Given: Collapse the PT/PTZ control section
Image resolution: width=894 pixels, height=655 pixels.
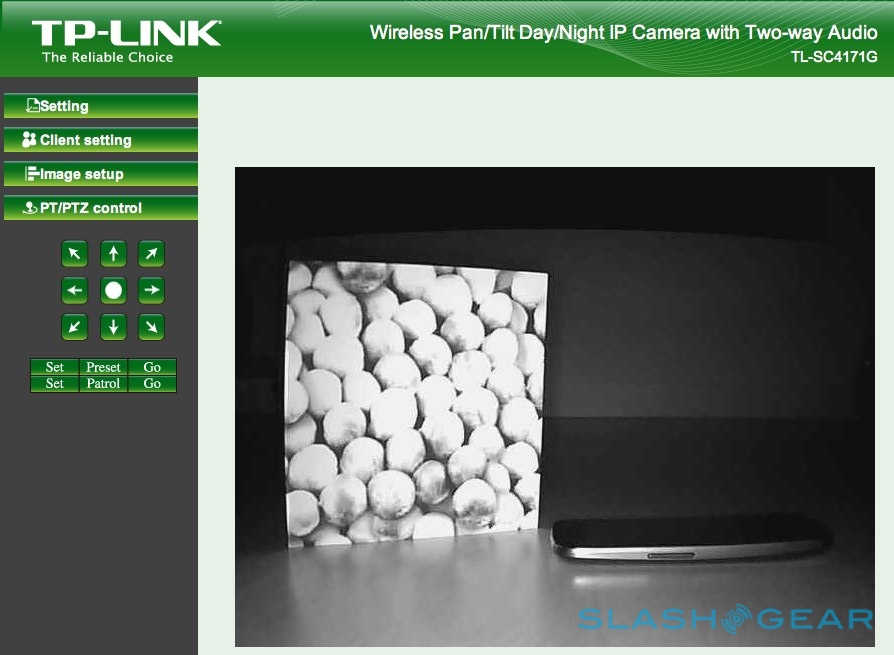Looking at the screenshot, I should click(99, 208).
